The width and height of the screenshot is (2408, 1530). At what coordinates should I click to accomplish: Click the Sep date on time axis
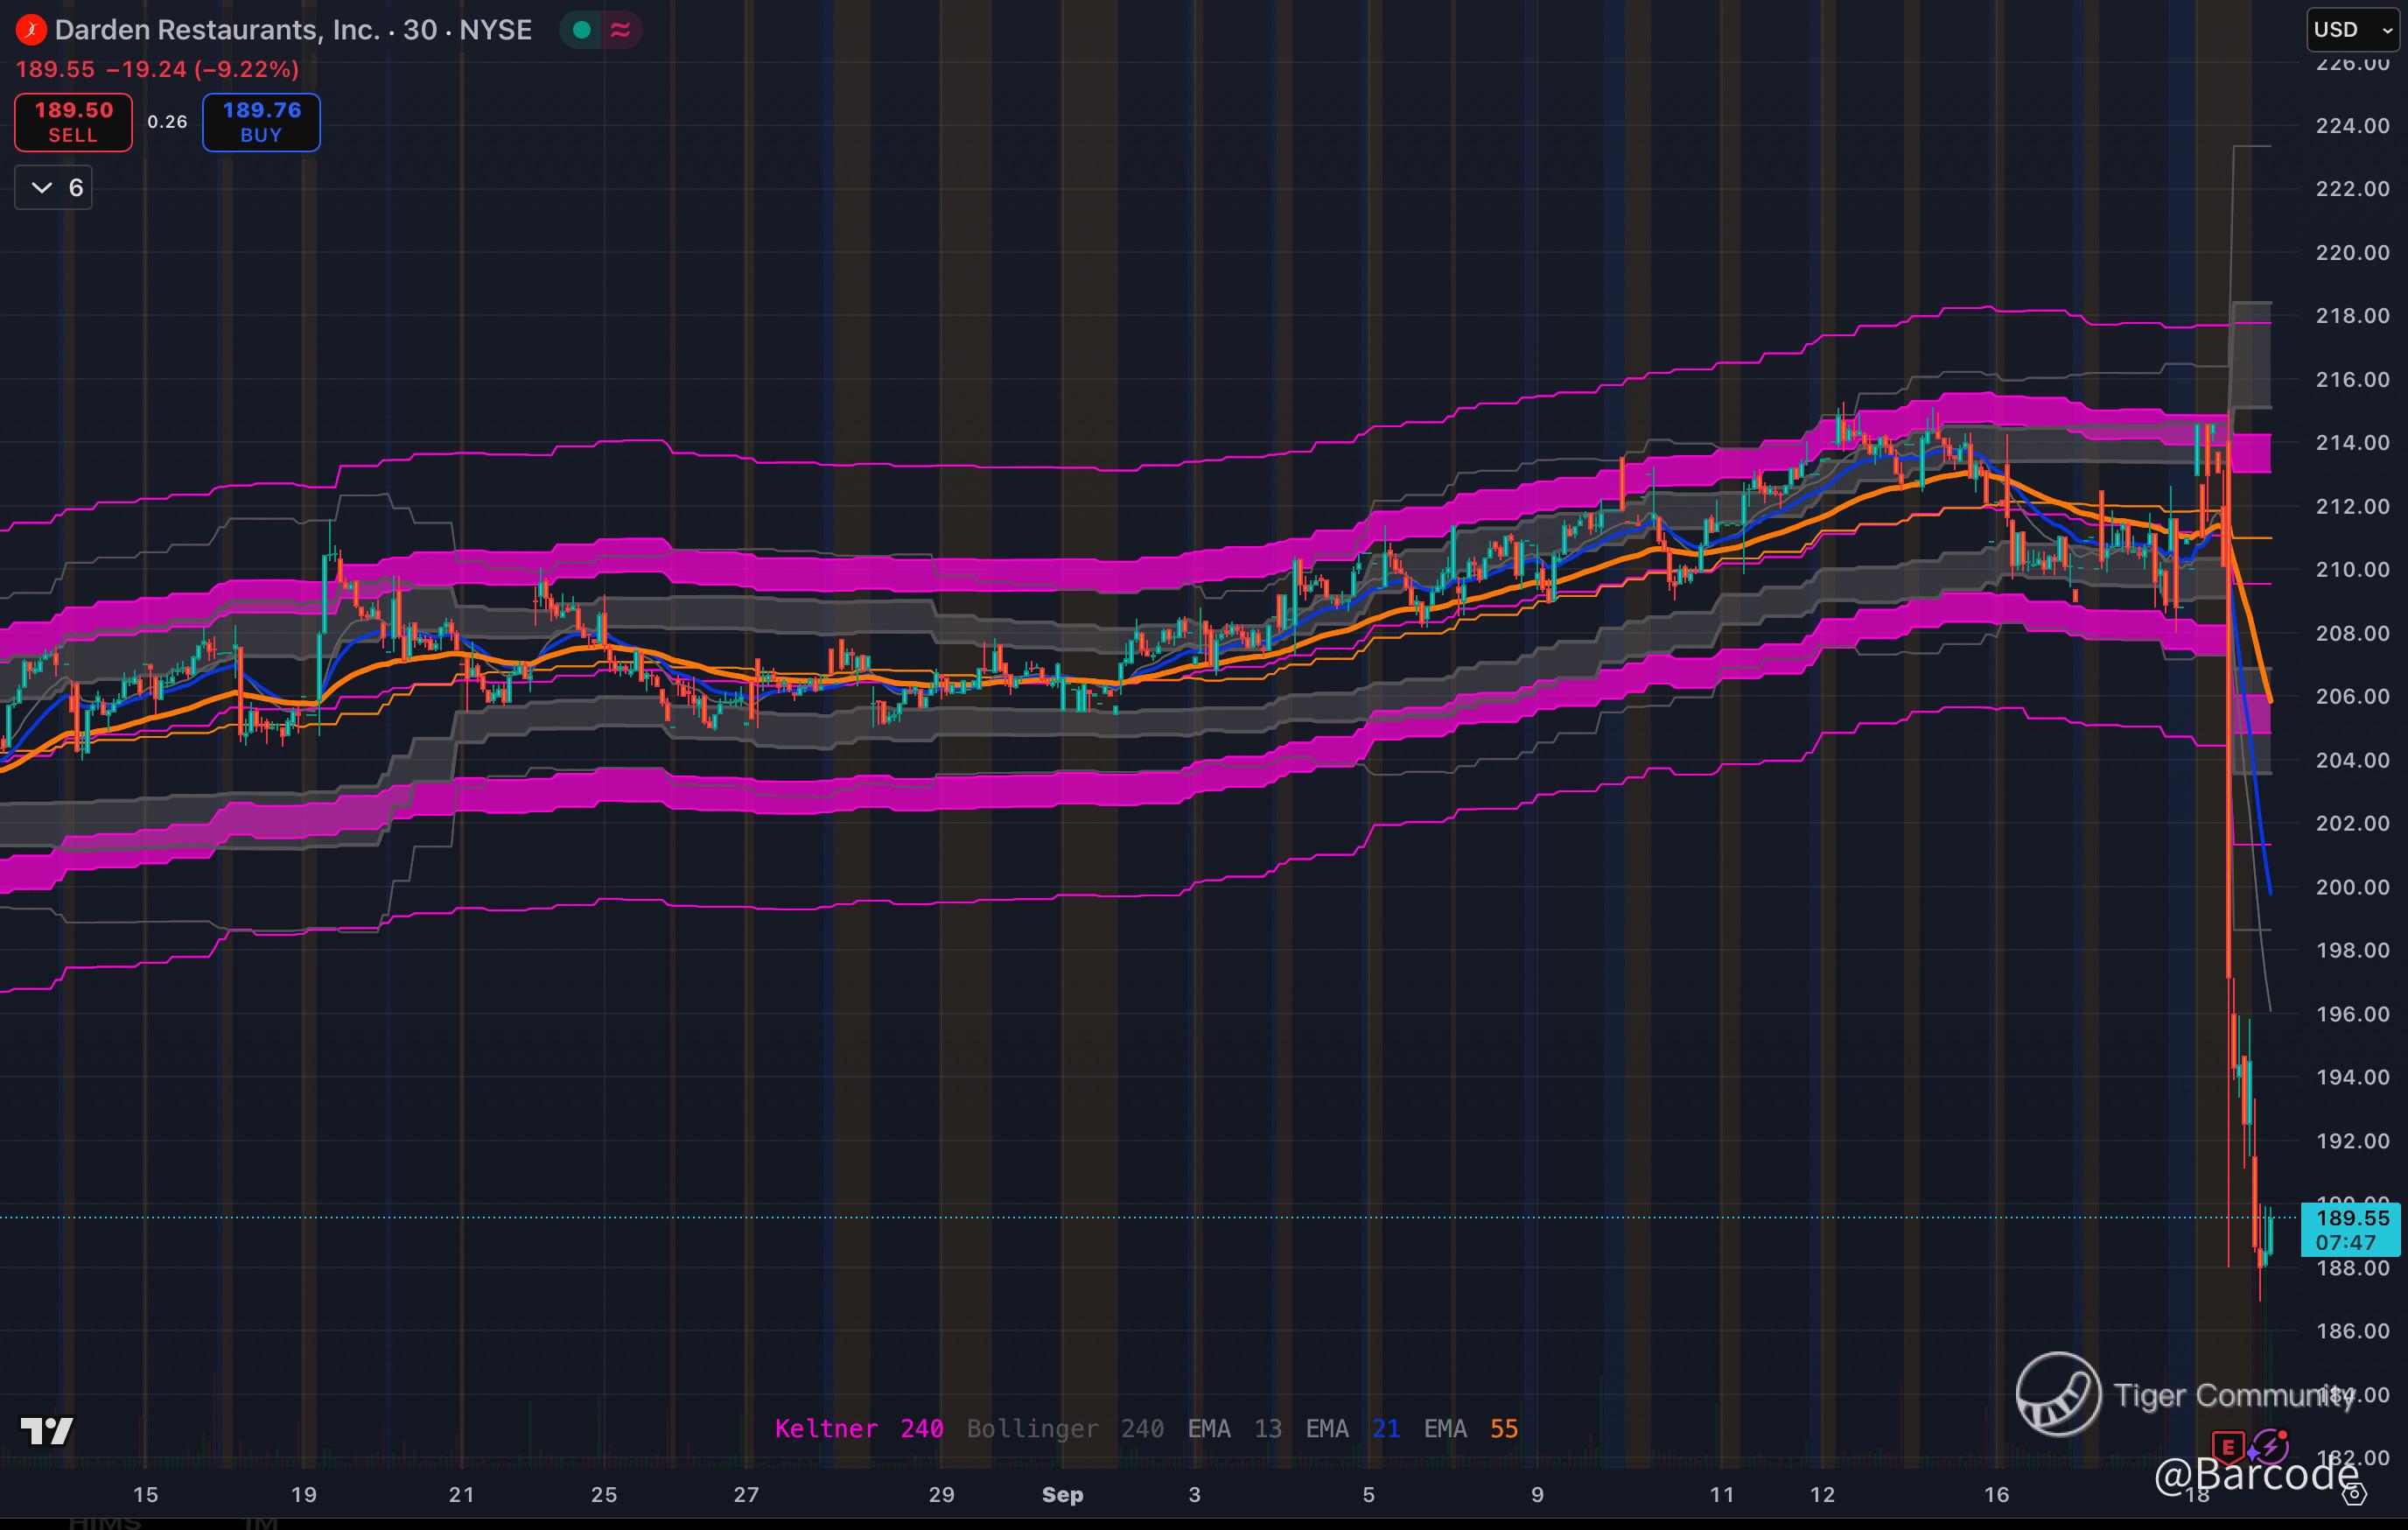(1062, 1495)
